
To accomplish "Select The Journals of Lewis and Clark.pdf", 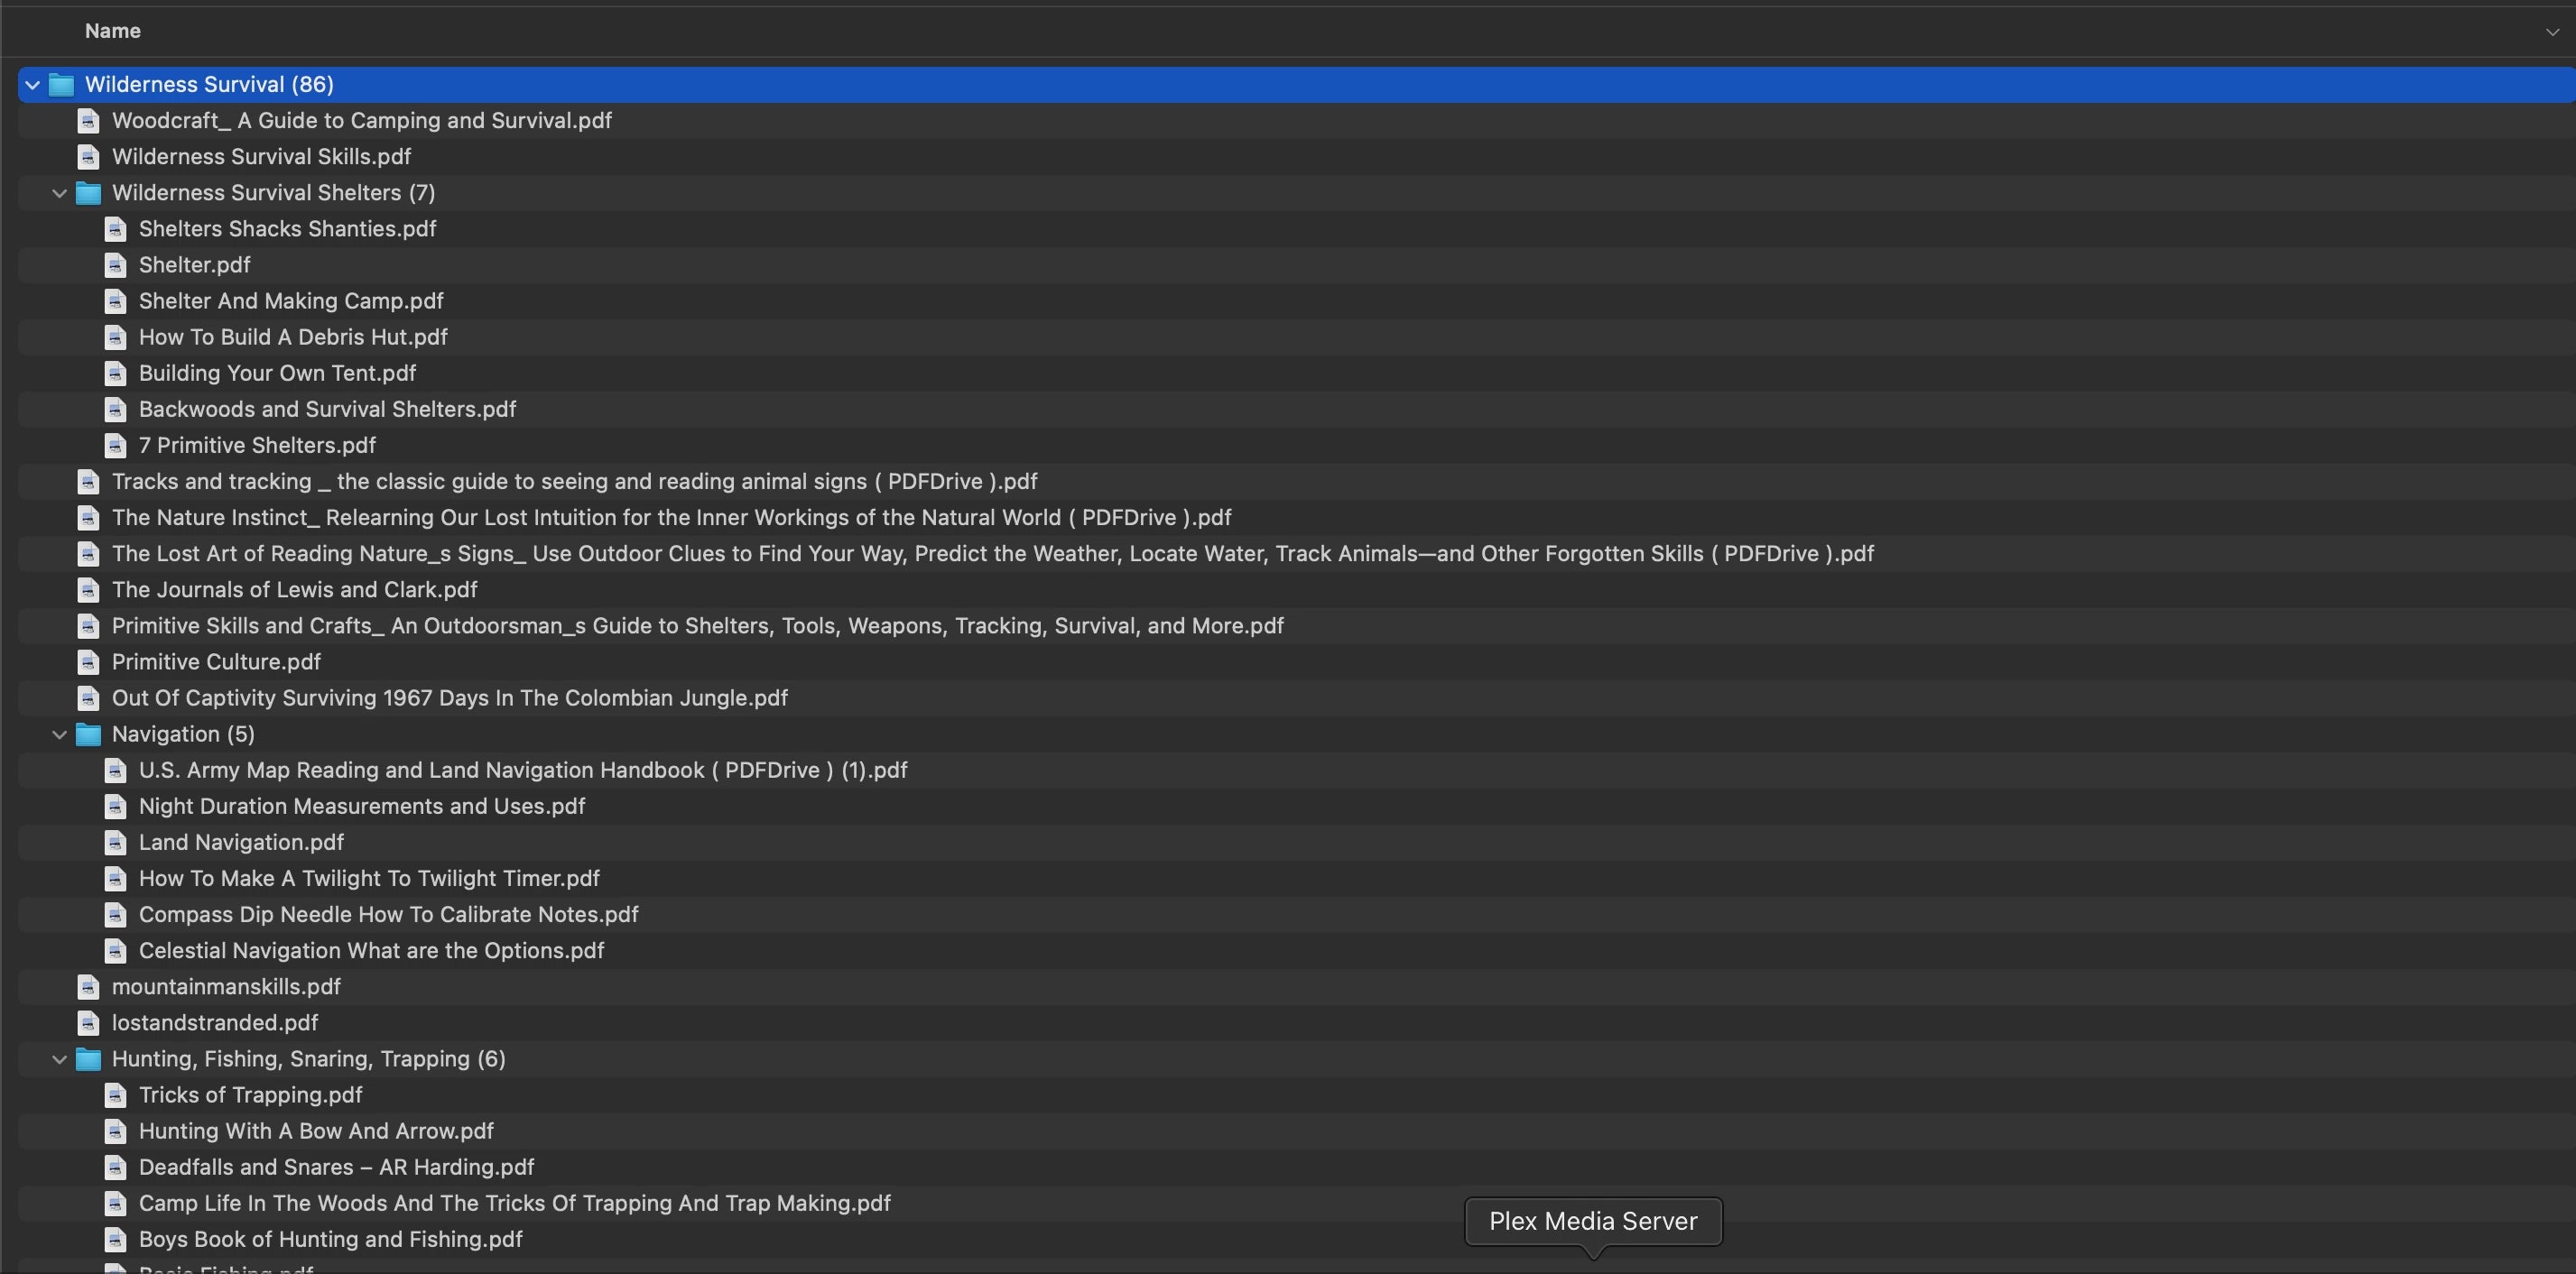I will 294,590.
